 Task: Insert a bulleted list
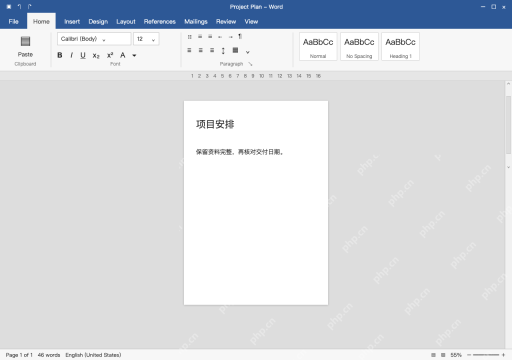click(x=190, y=37)
